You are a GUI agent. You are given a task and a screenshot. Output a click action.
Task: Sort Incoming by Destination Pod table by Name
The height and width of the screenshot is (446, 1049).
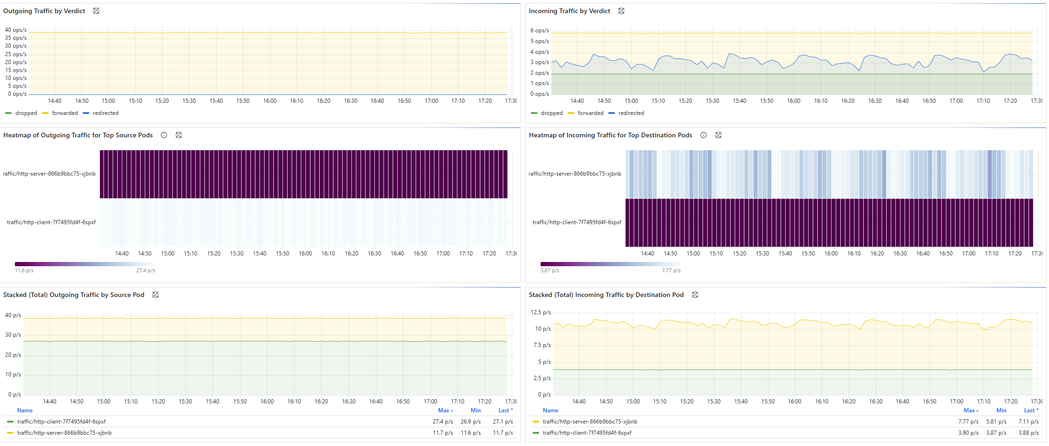coord(550,410)
